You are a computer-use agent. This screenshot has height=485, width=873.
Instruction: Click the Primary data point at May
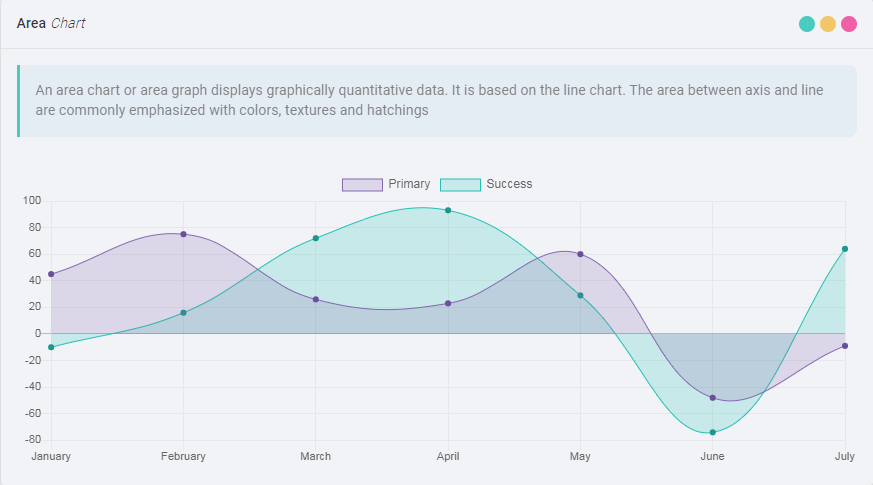(580, 254)
